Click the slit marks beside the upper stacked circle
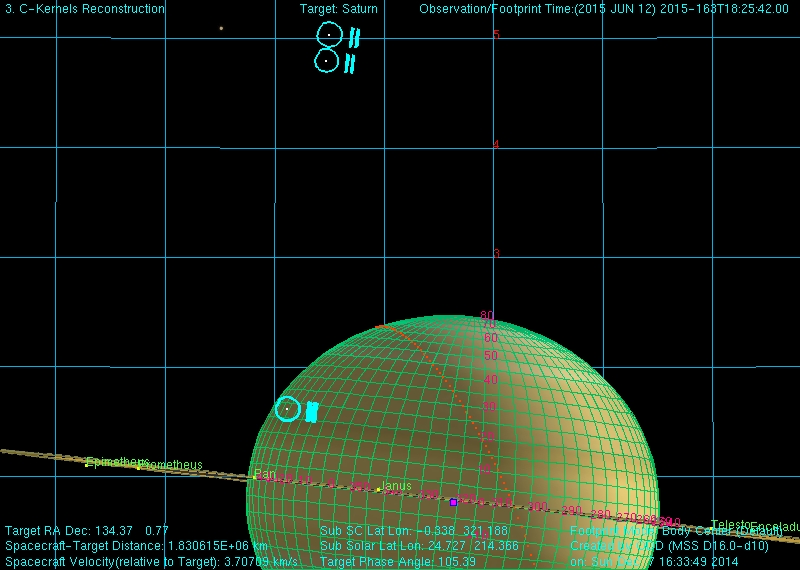800x570 pixels. 355,38
